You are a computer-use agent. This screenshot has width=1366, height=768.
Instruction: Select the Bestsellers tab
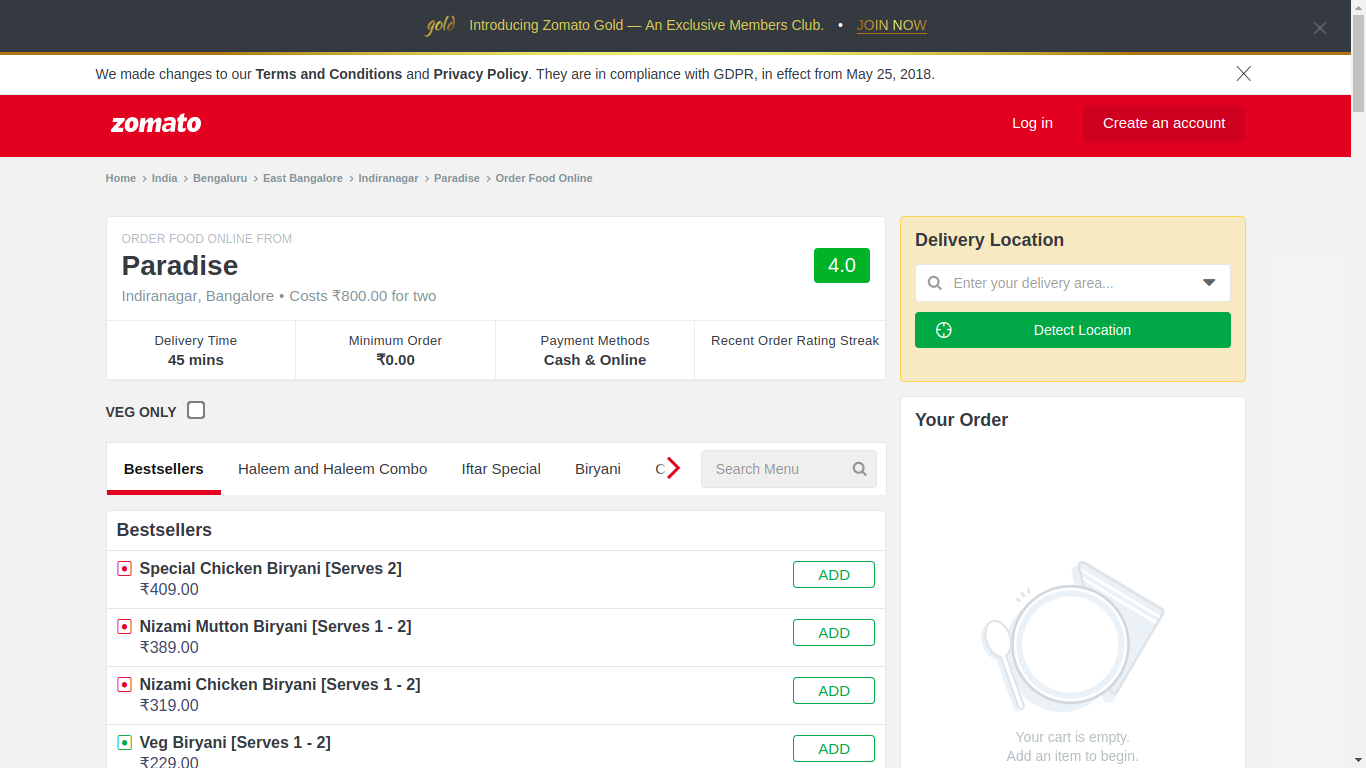(164, 469)
